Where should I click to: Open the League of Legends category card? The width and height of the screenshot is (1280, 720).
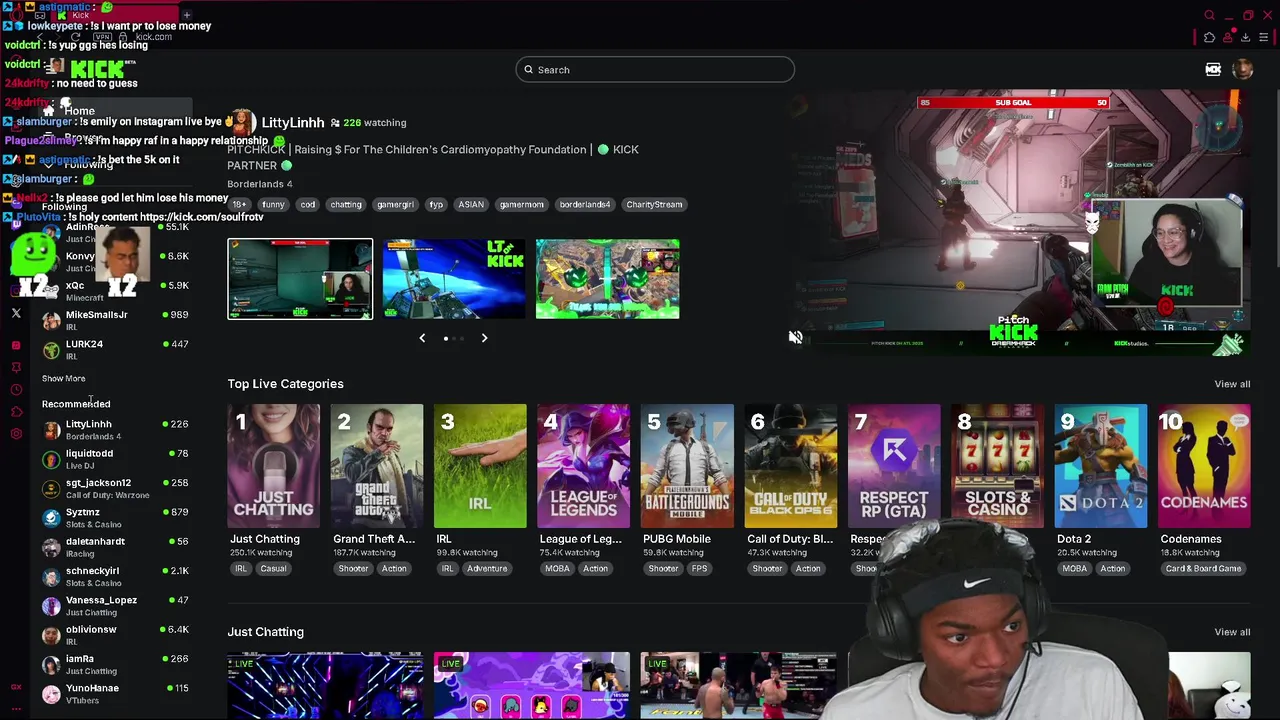583,466
